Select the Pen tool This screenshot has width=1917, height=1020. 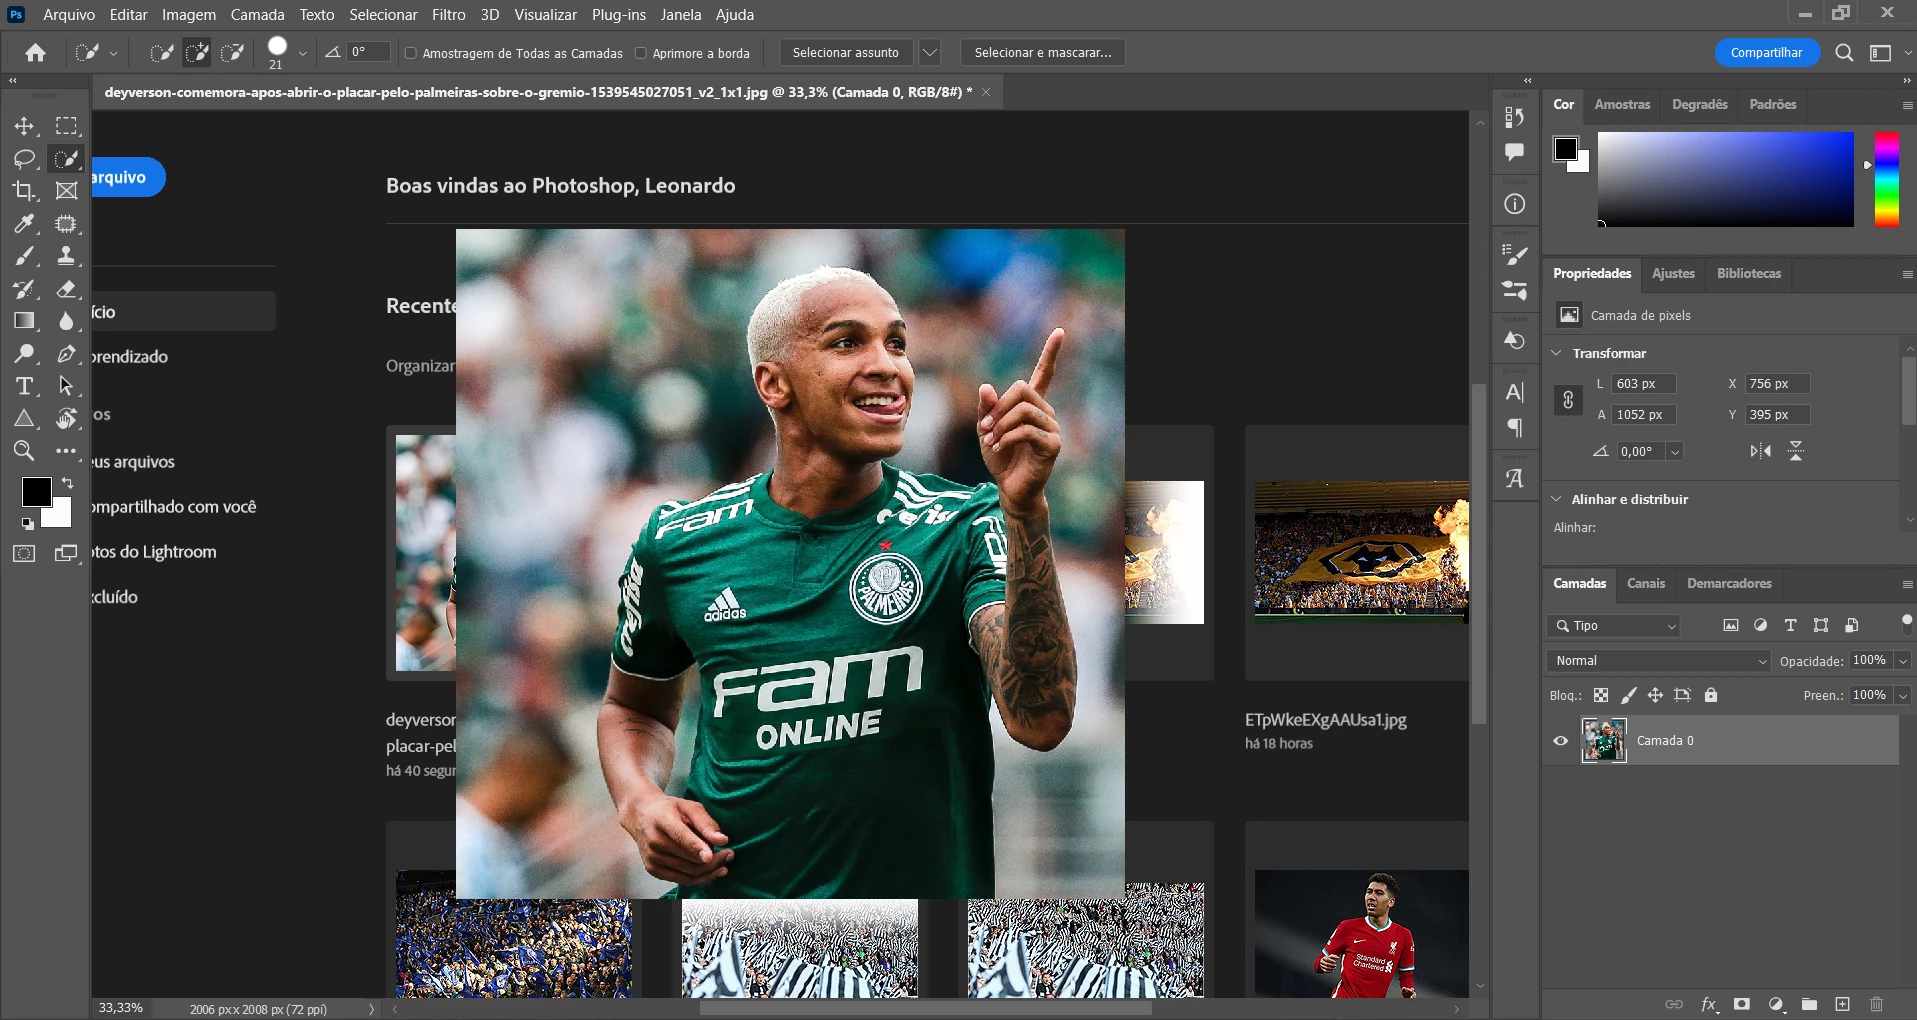[66, 354]
